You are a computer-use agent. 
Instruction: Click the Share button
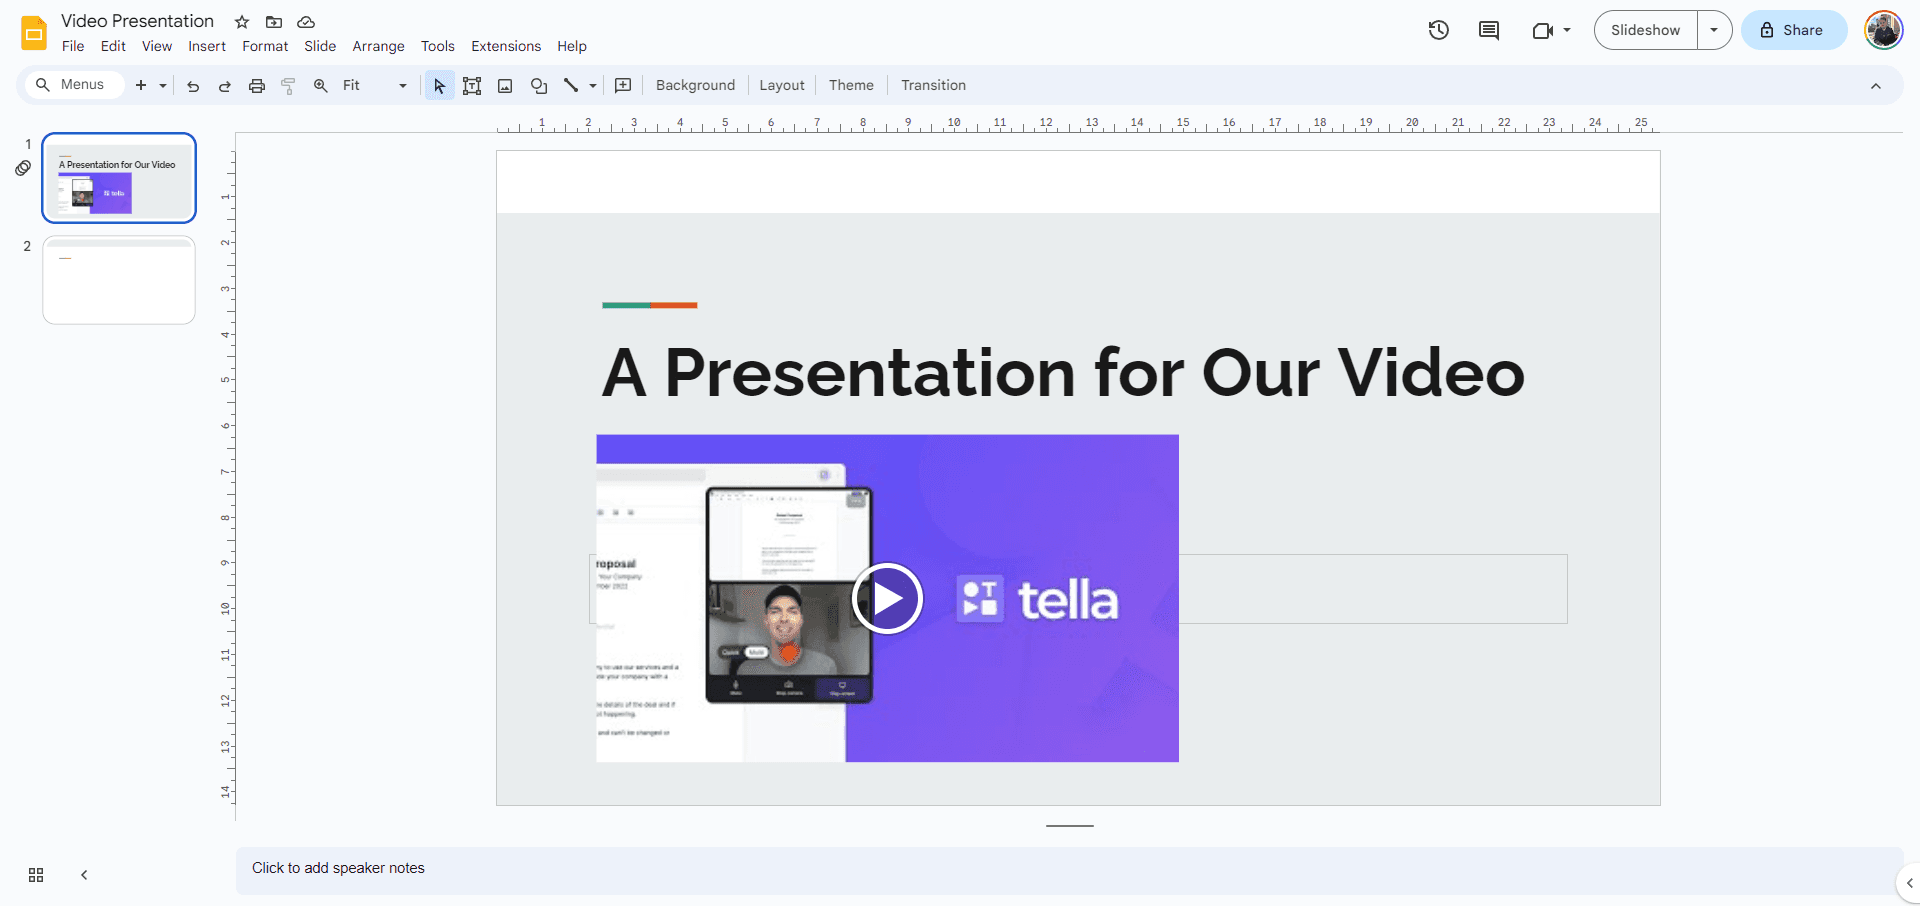coord(1794,30)
